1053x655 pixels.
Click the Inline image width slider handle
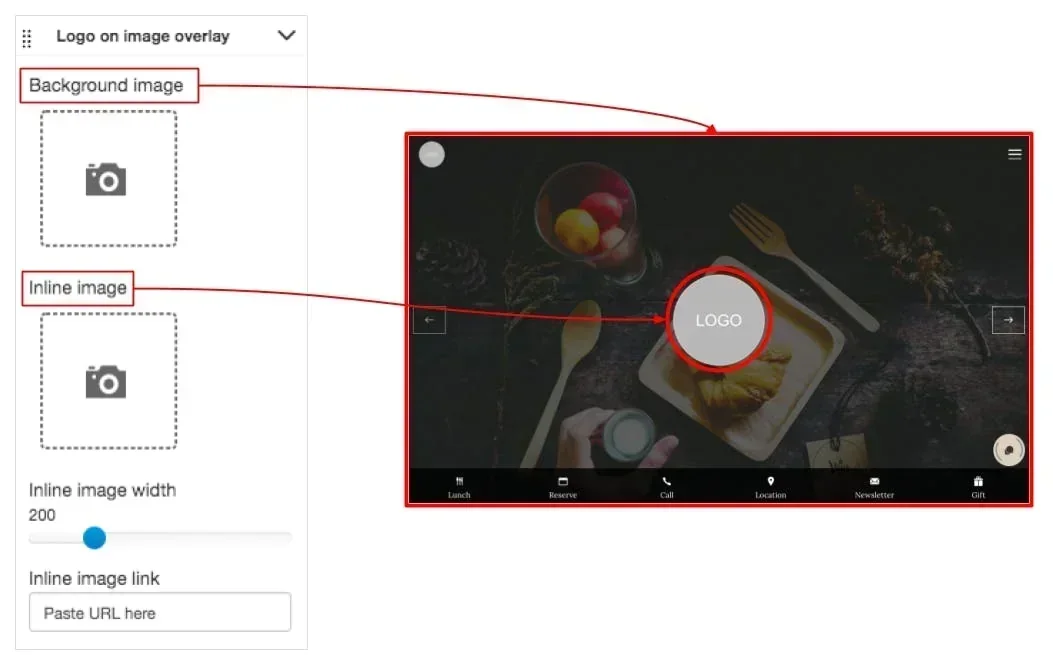click(95, 537)
